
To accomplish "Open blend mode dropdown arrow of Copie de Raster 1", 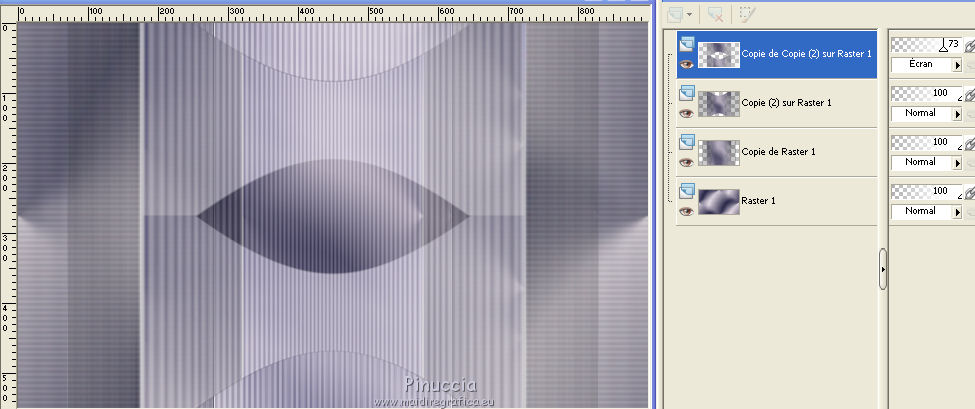I will (x=958, y=163).
